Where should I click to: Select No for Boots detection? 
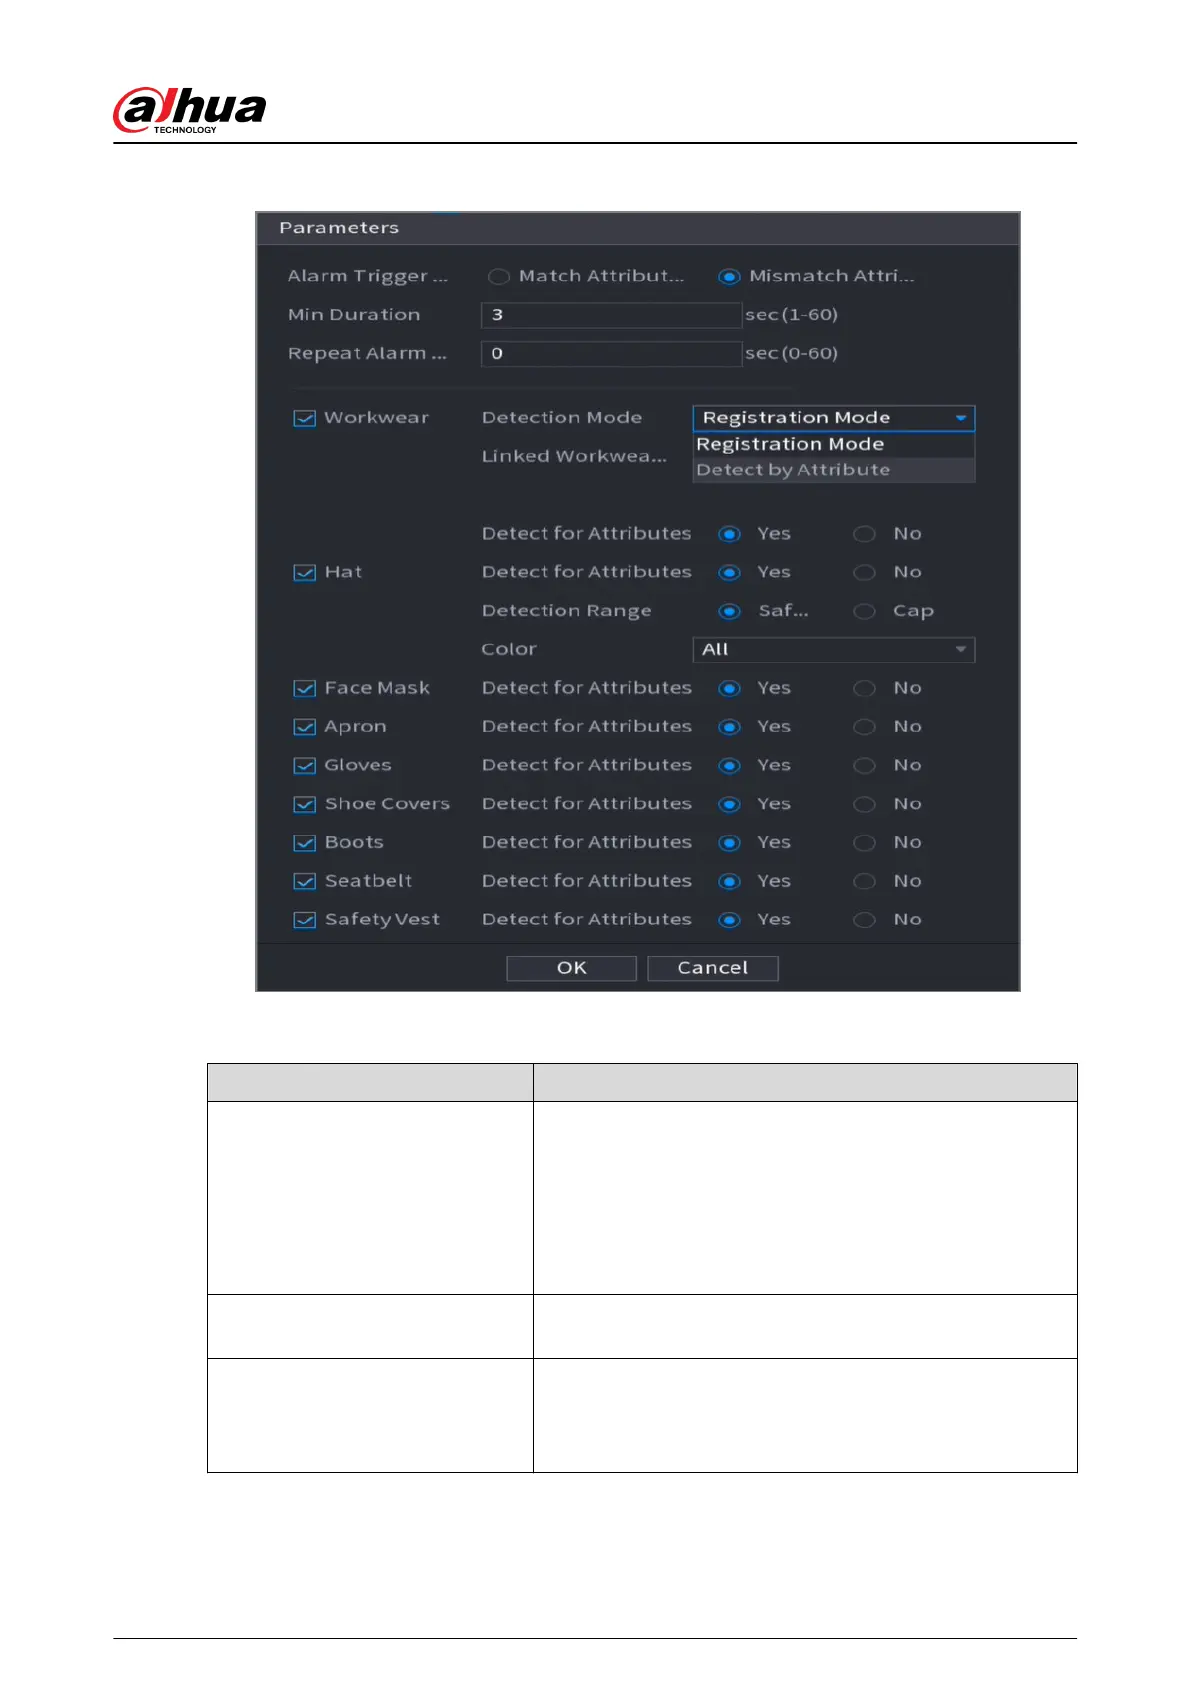tap(864, 843)
